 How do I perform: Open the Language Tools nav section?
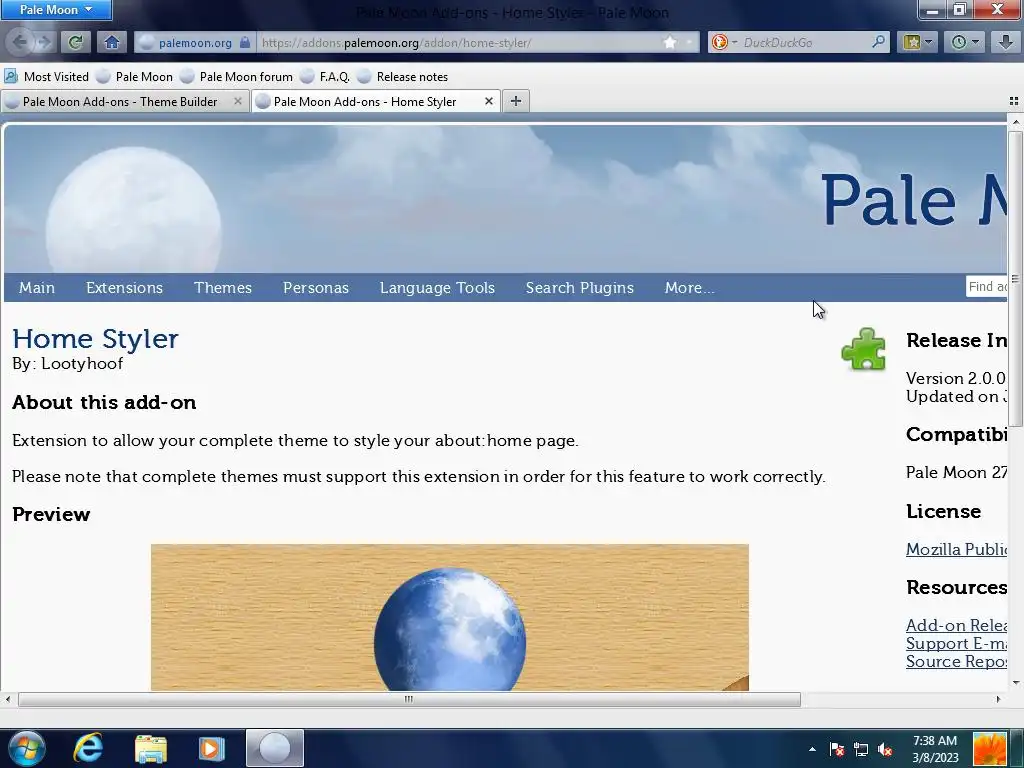(437, 287)
